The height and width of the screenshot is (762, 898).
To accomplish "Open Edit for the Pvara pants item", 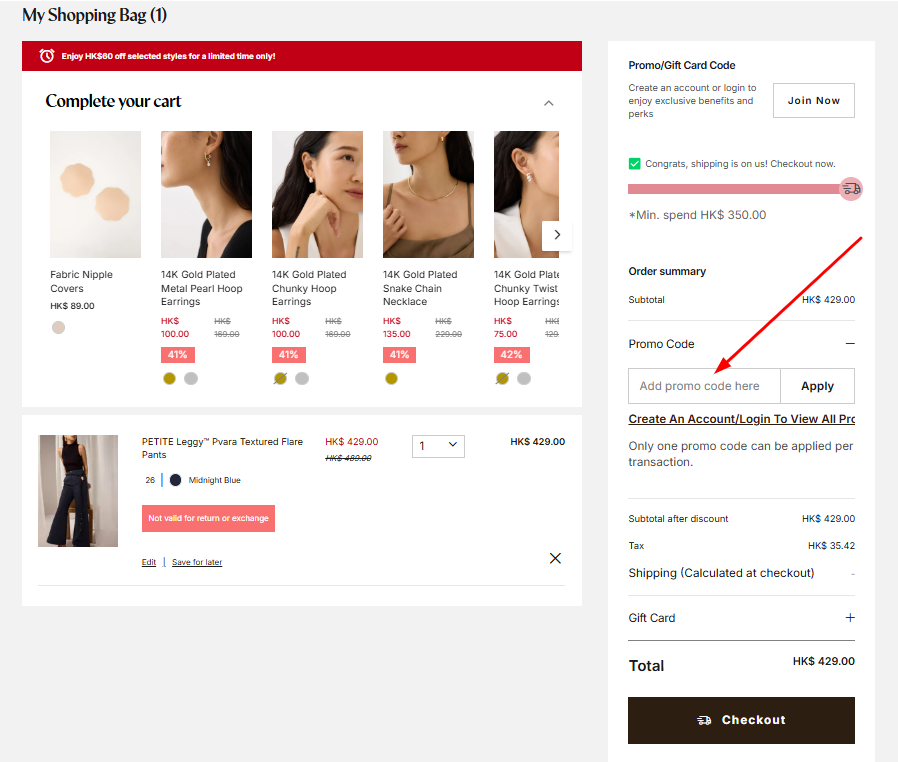I will click(148, 562).
